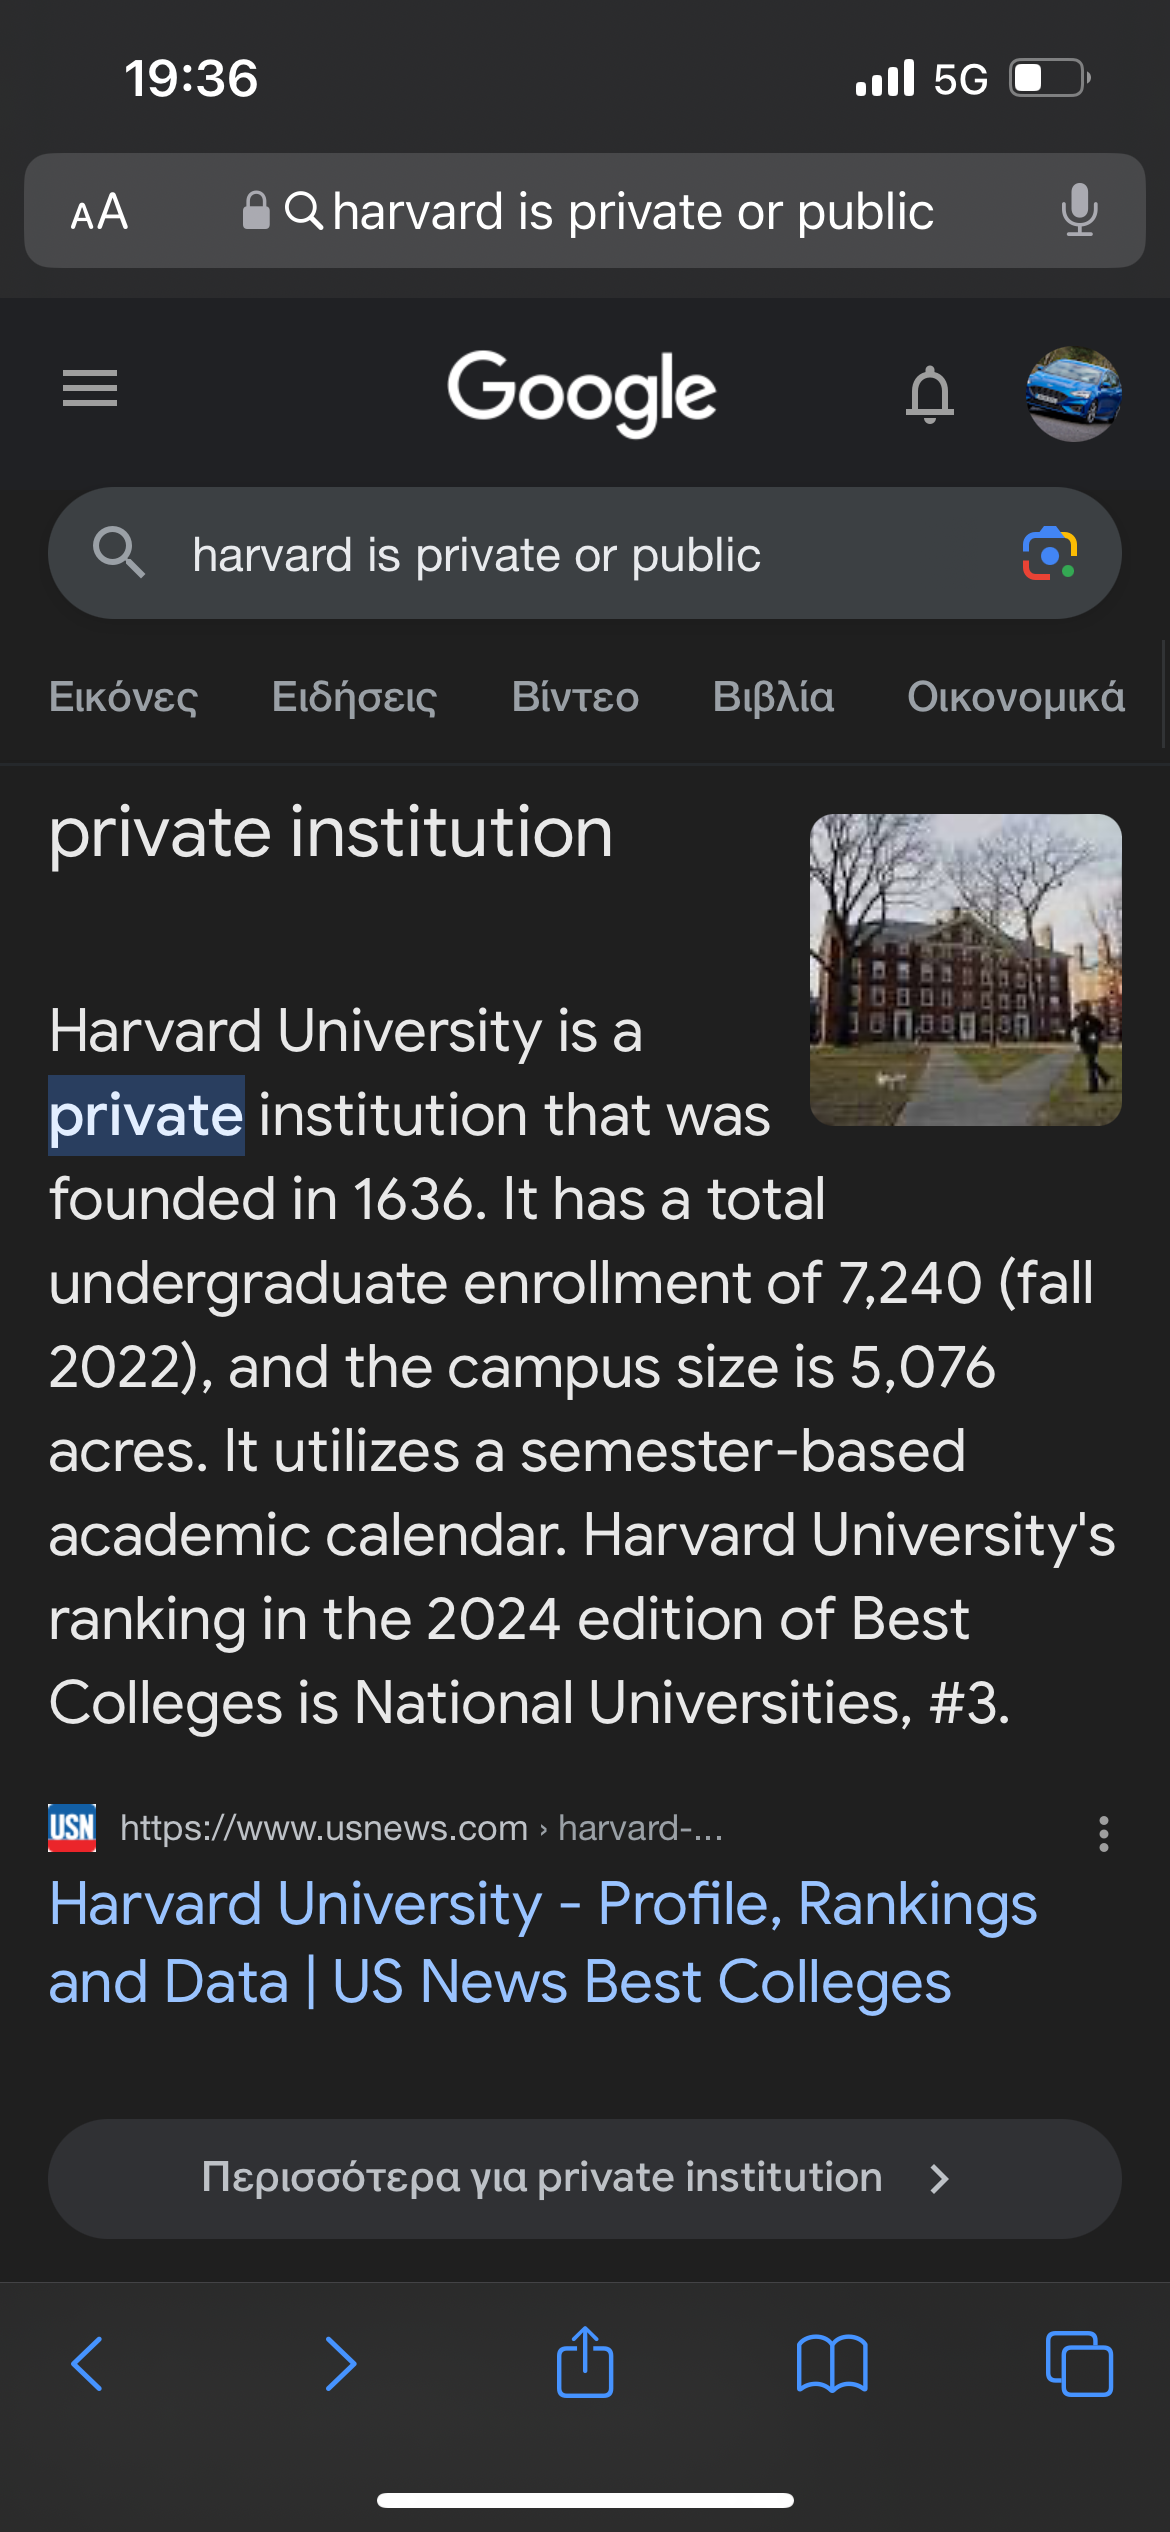Launch Google Lens camera search
1170x2532 pixels.
pyautogui.click(x=1049, y=553)
